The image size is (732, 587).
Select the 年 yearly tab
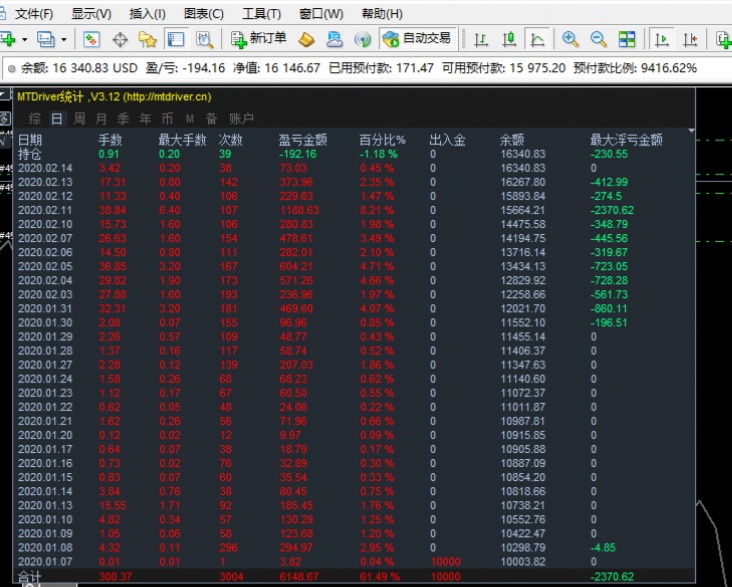coord(146,119)
